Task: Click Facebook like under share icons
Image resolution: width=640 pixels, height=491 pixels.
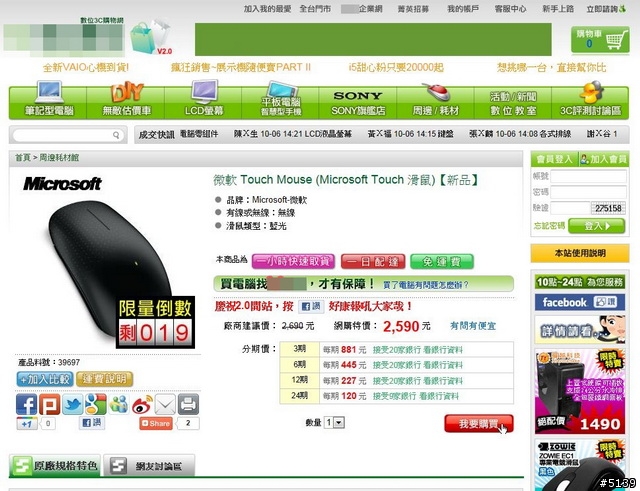Action: (92, 423)
